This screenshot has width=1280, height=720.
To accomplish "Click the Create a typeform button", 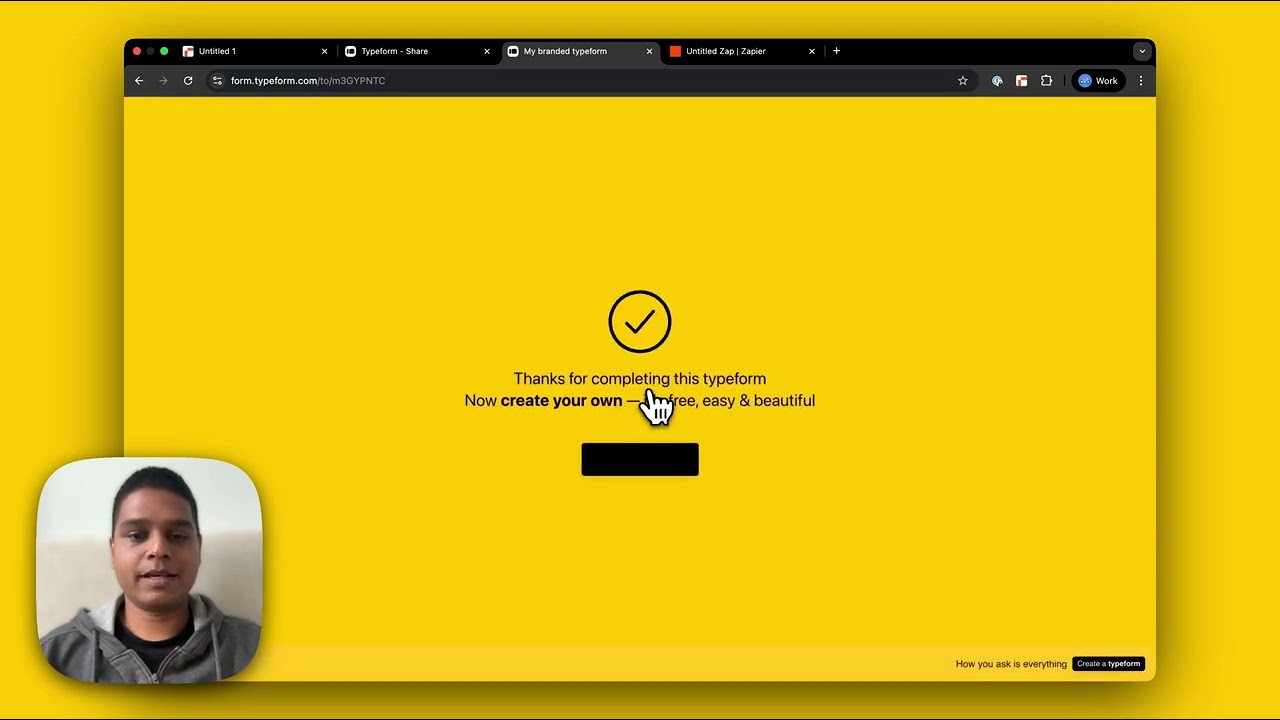I will pos(1108,664).
